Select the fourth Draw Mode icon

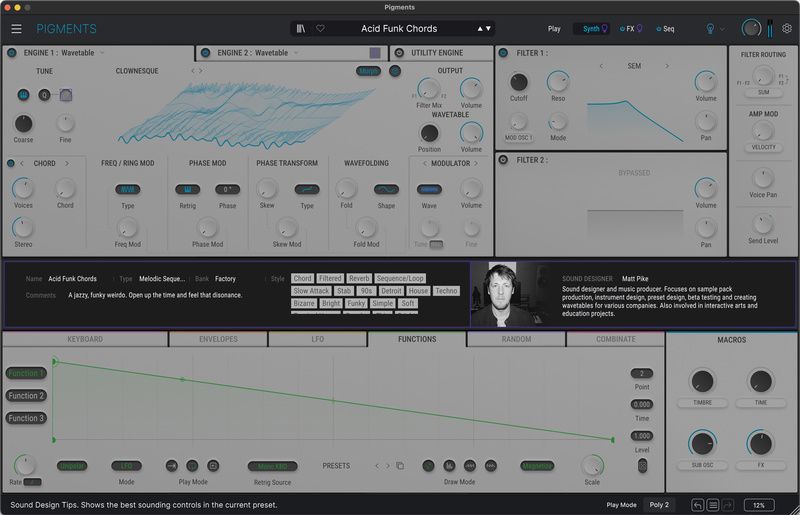(491, 465)
